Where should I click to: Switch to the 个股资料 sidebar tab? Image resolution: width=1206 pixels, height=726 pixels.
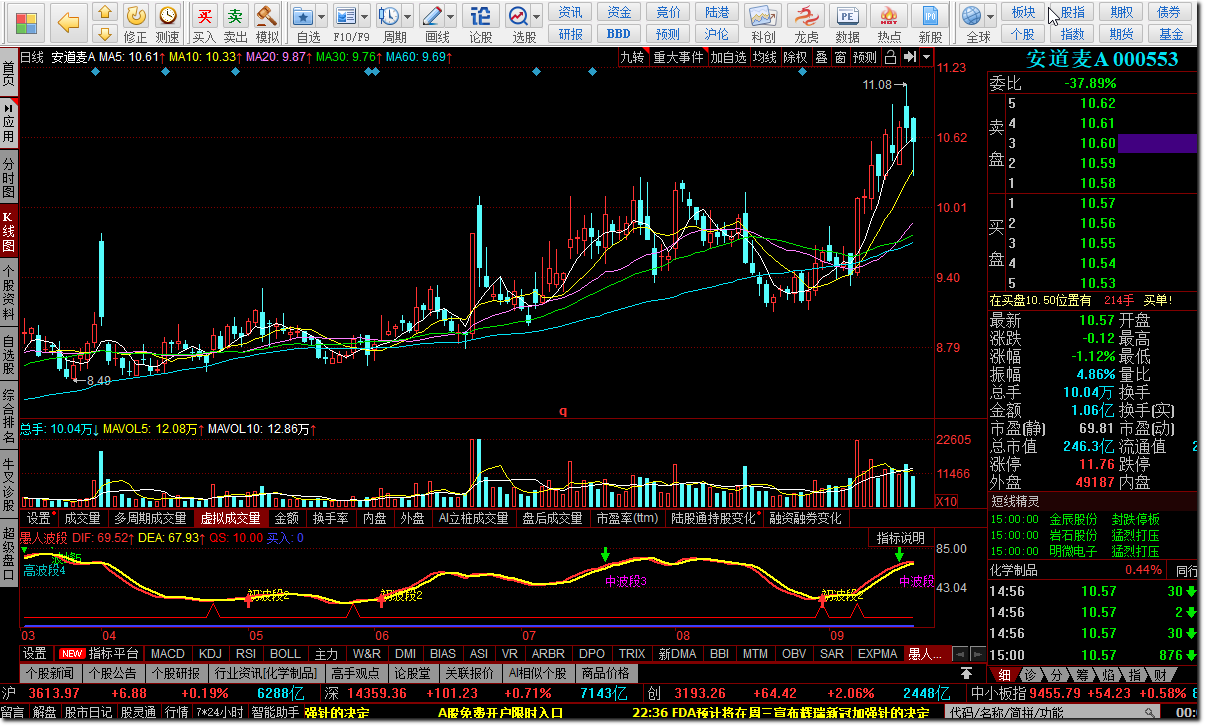pyautogui.click(x=9, y=293)
